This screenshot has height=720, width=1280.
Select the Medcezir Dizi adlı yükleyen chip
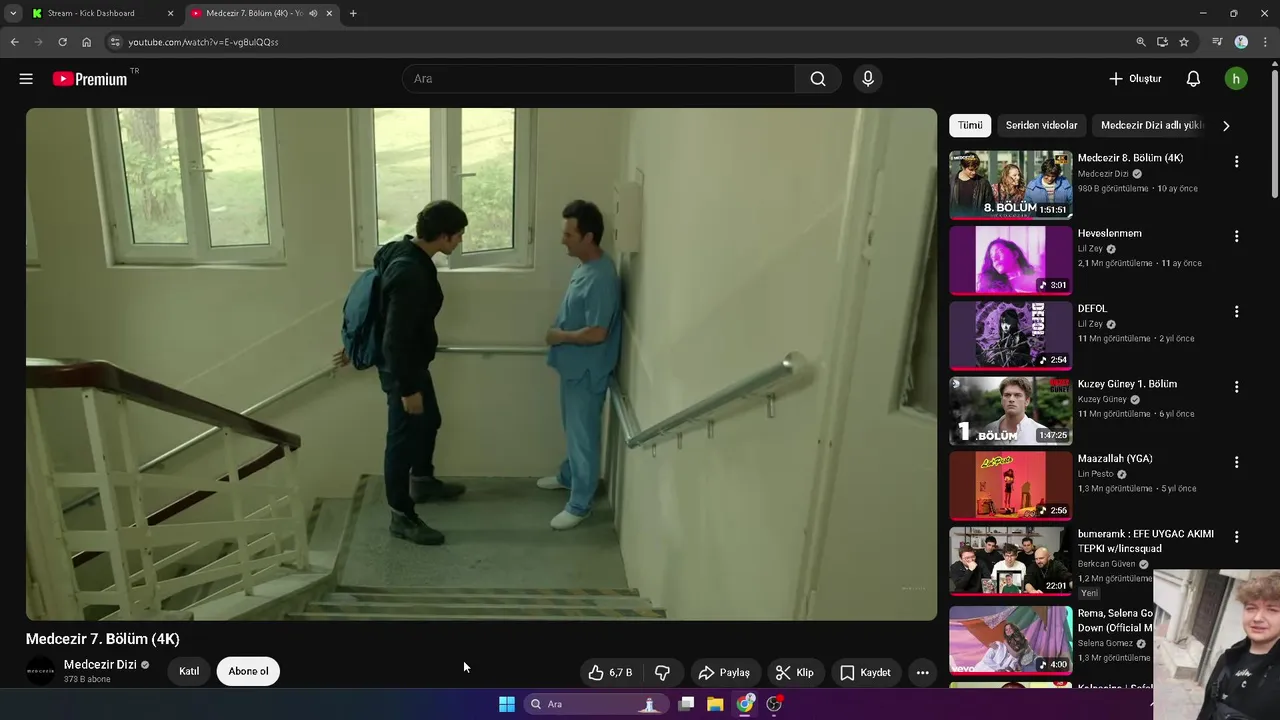pyautogui.click(x=1152, y=125)
